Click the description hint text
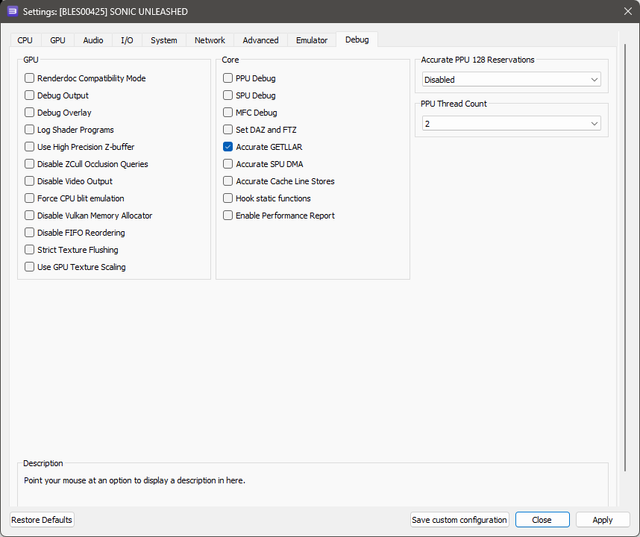Viewport: 640px width, 537px height. coord(134,480)
